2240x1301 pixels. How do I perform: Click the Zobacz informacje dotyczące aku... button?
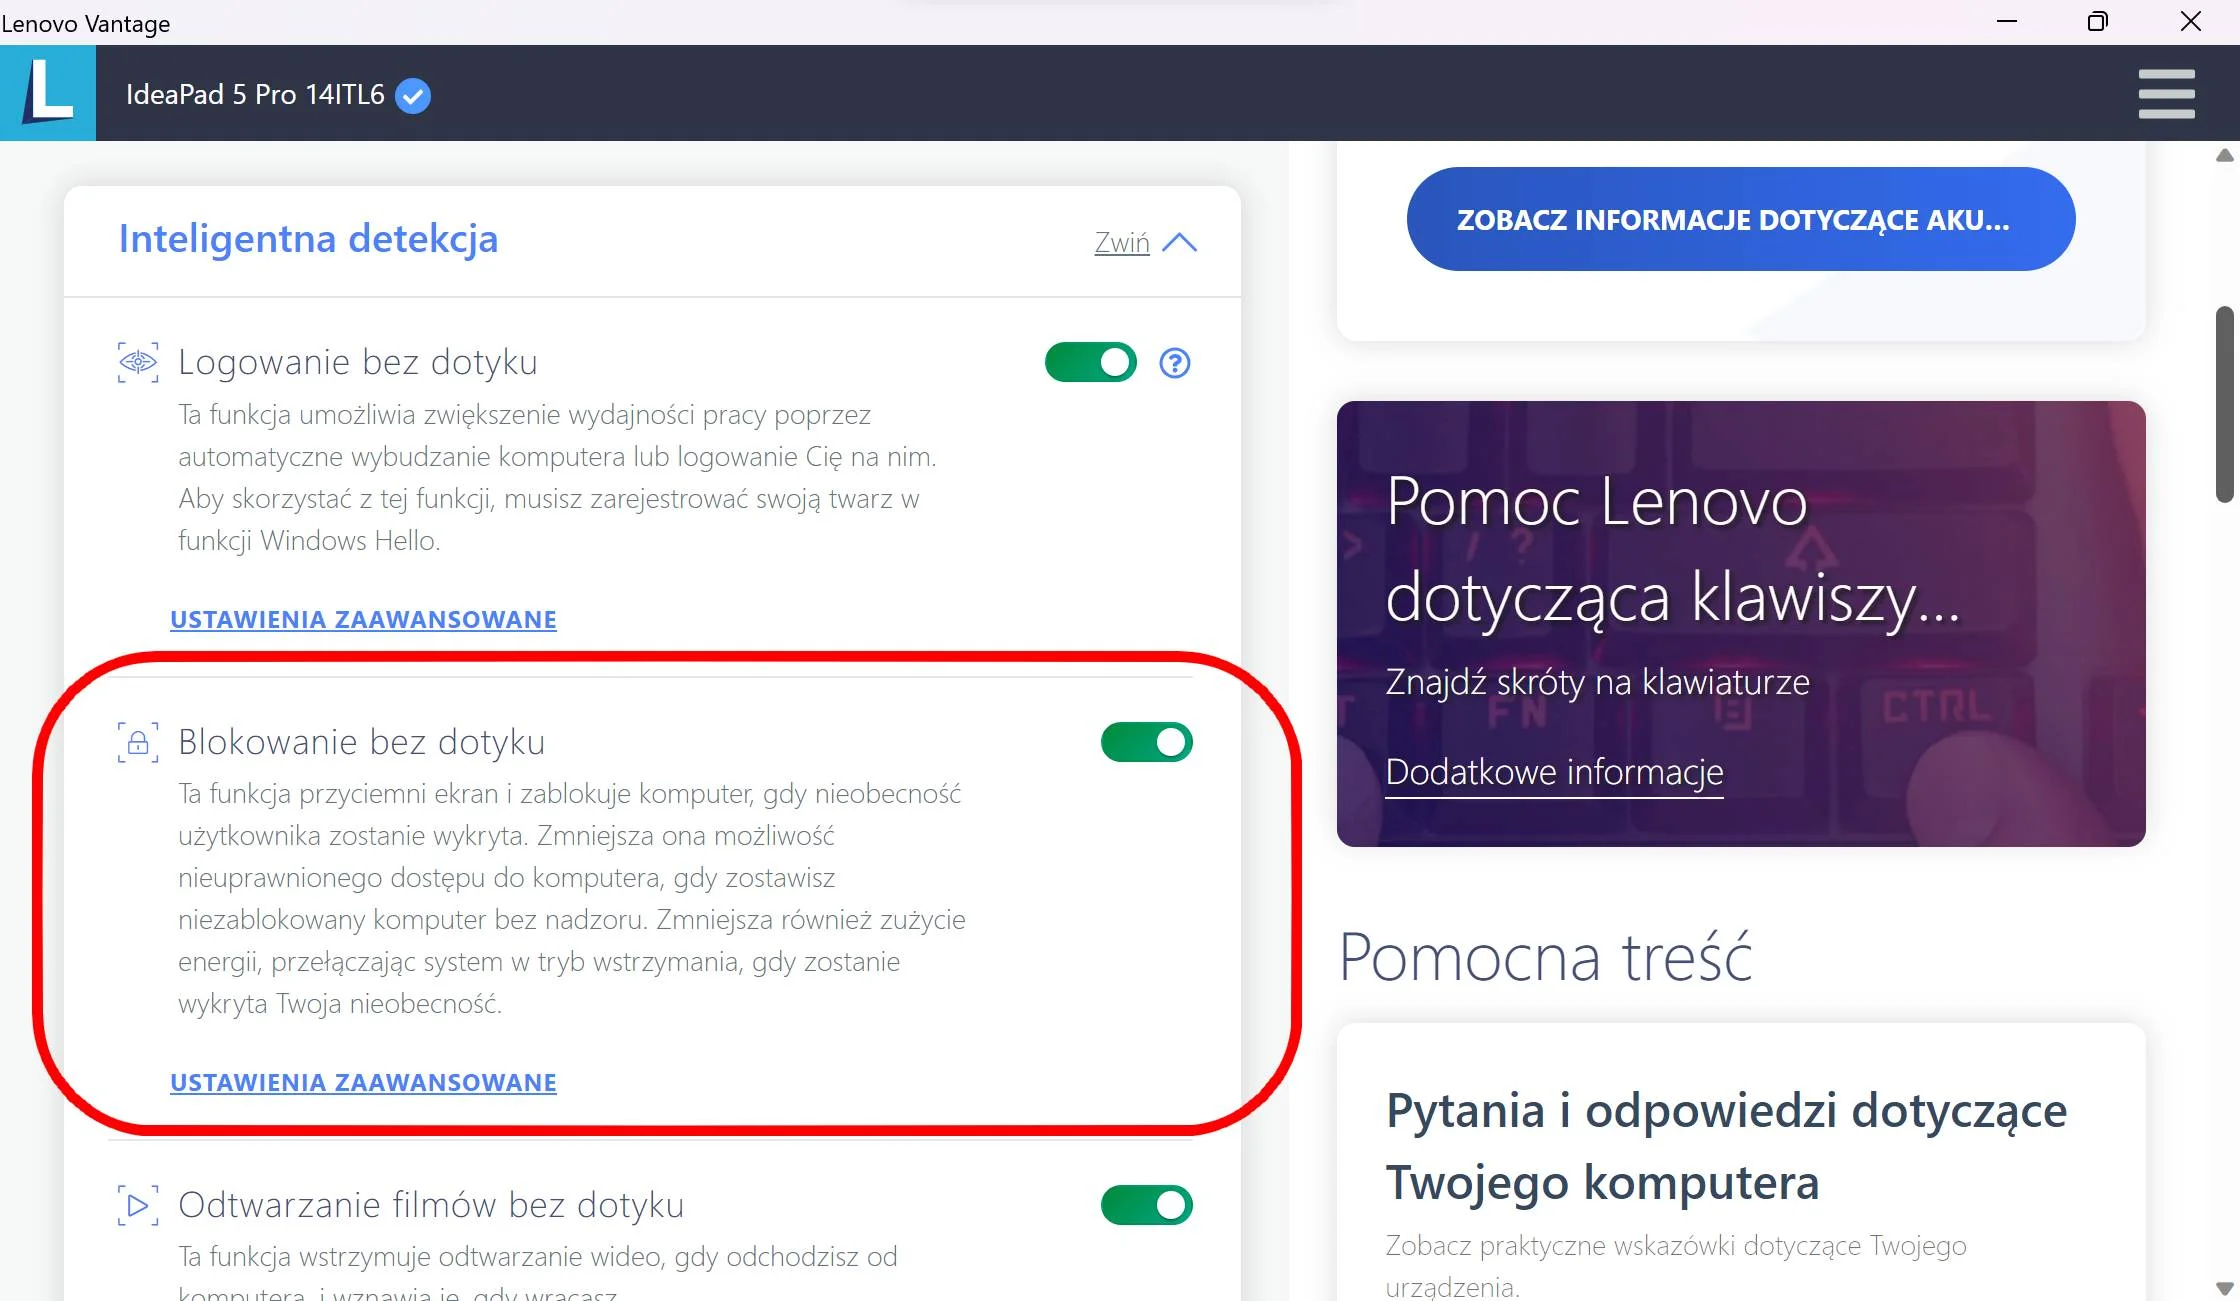(x=1741, y=219)
